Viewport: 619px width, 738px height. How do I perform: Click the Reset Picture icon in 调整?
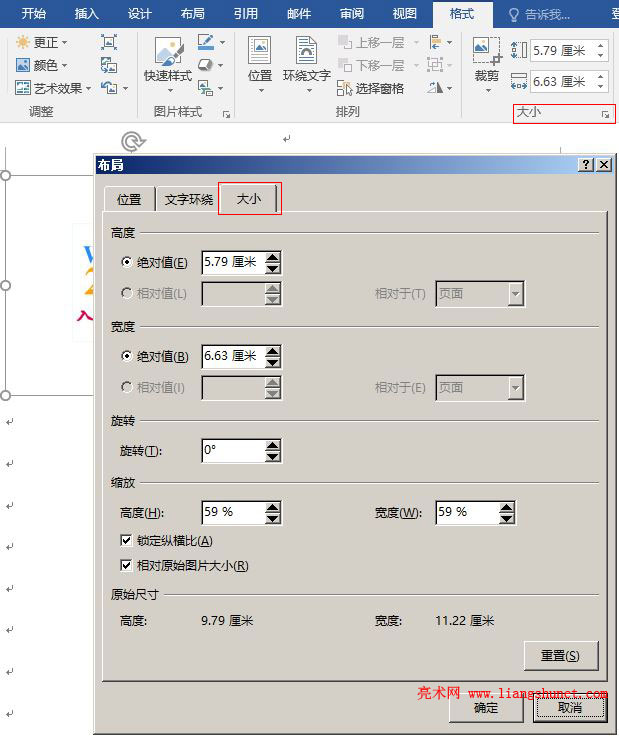[x=109, y=88]
